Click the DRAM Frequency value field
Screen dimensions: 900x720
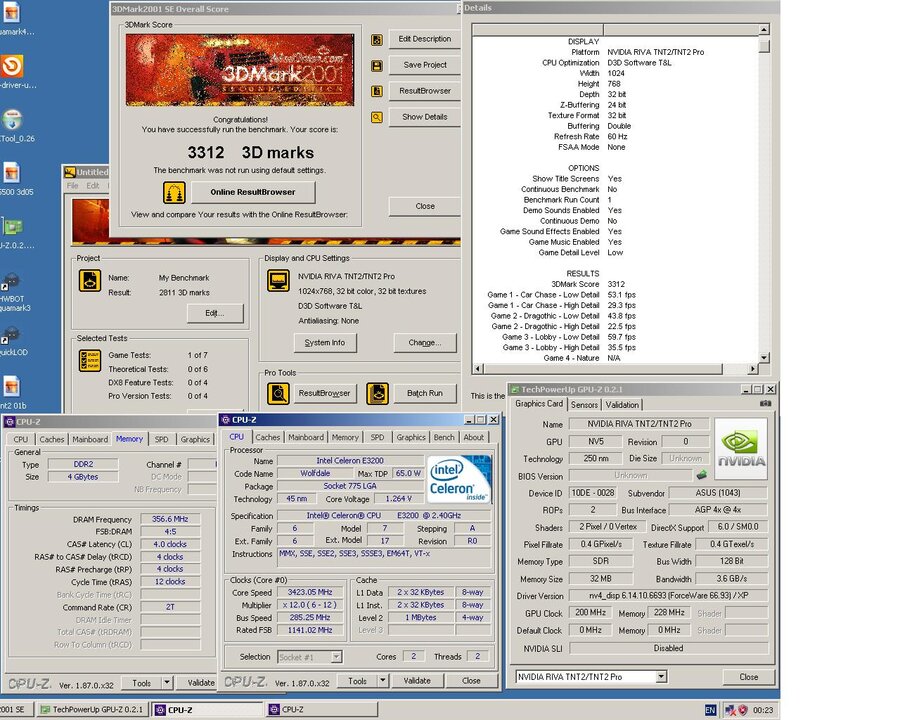(x=170, y=519)
